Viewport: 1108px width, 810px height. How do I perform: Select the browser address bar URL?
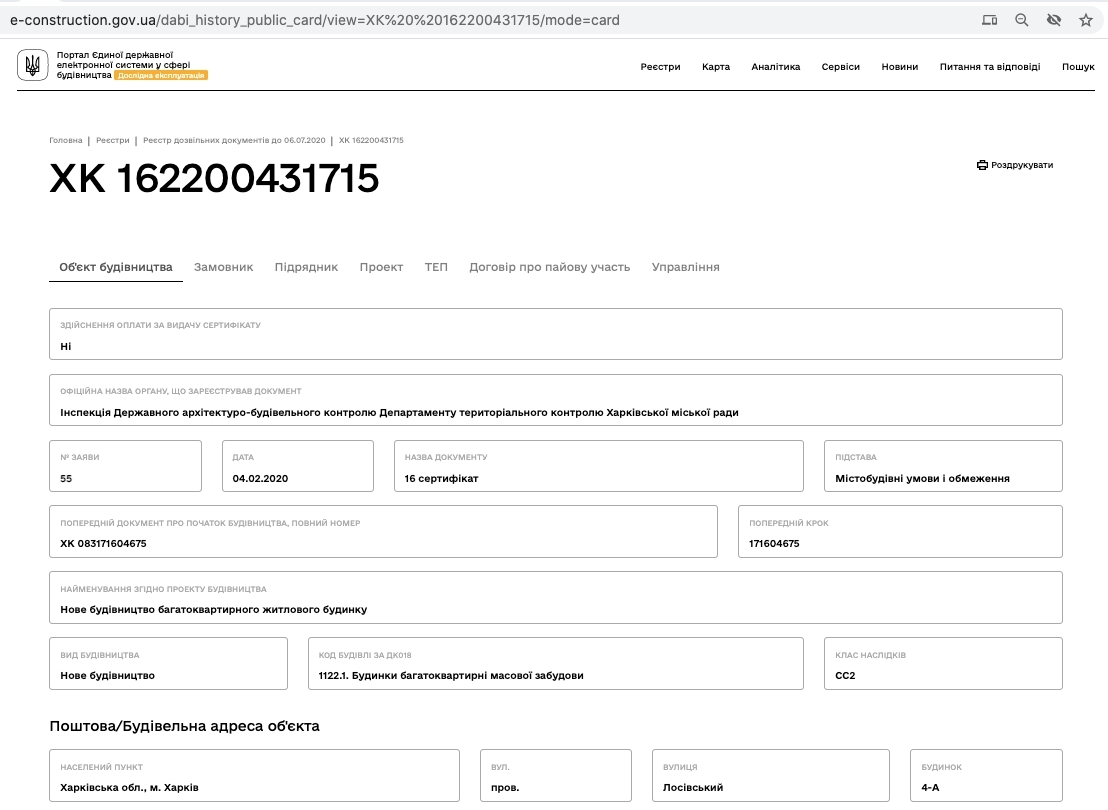pyautogui.click(x=314, y=20)
